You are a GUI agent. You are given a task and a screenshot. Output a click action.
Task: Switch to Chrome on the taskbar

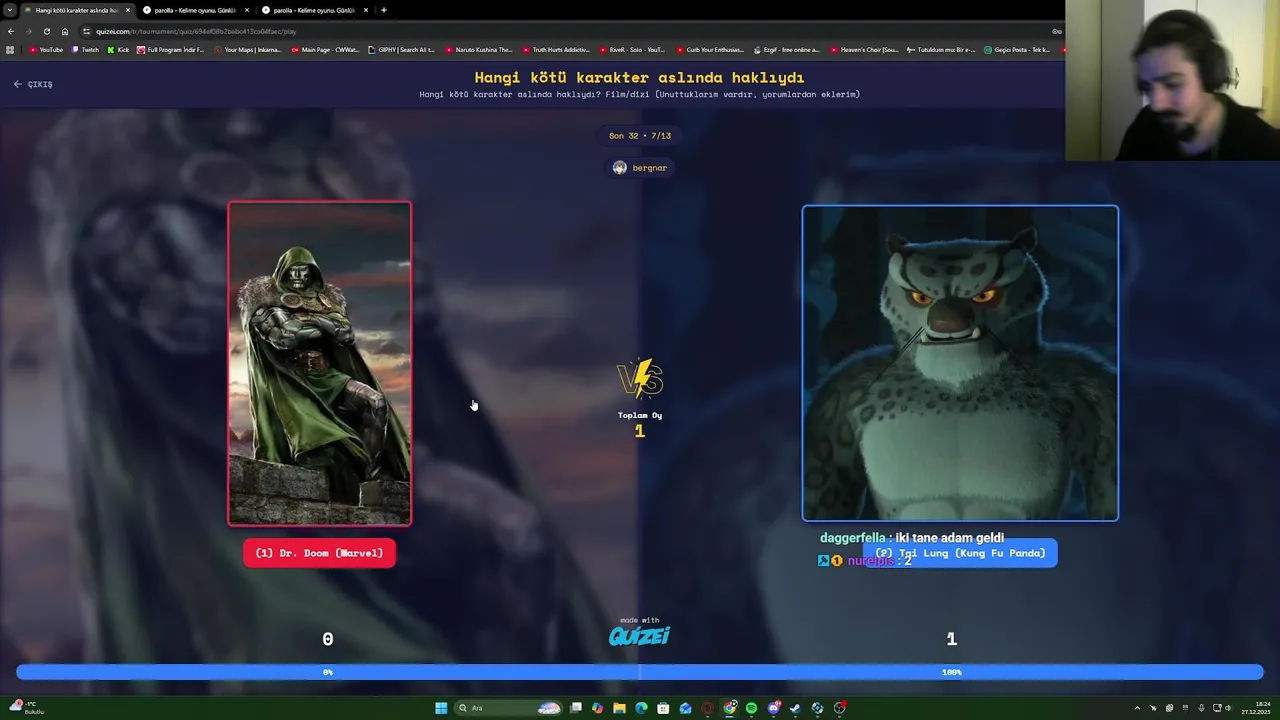730,708
